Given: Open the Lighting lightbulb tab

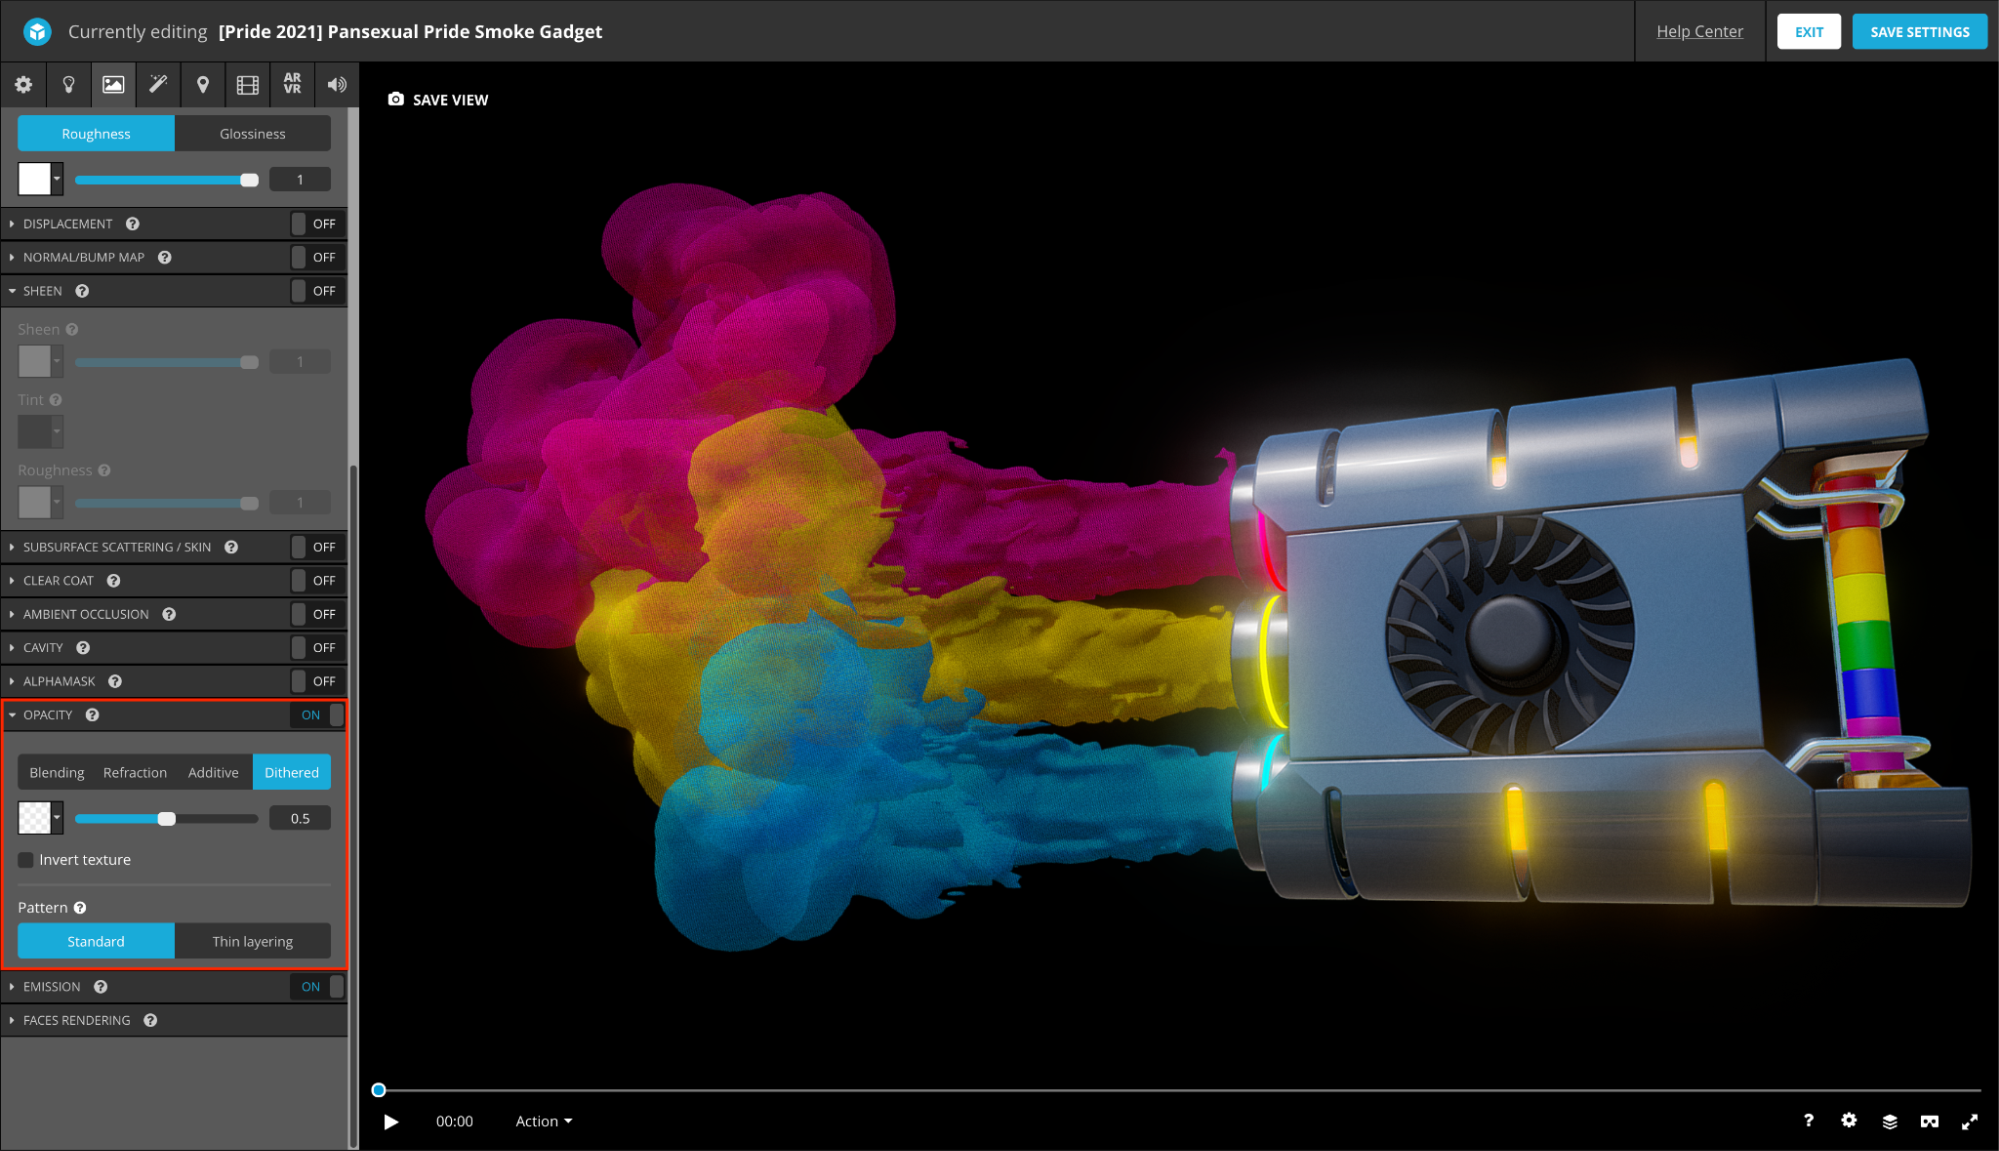Looking at the screenshot, I should click(x=68, y=85).
